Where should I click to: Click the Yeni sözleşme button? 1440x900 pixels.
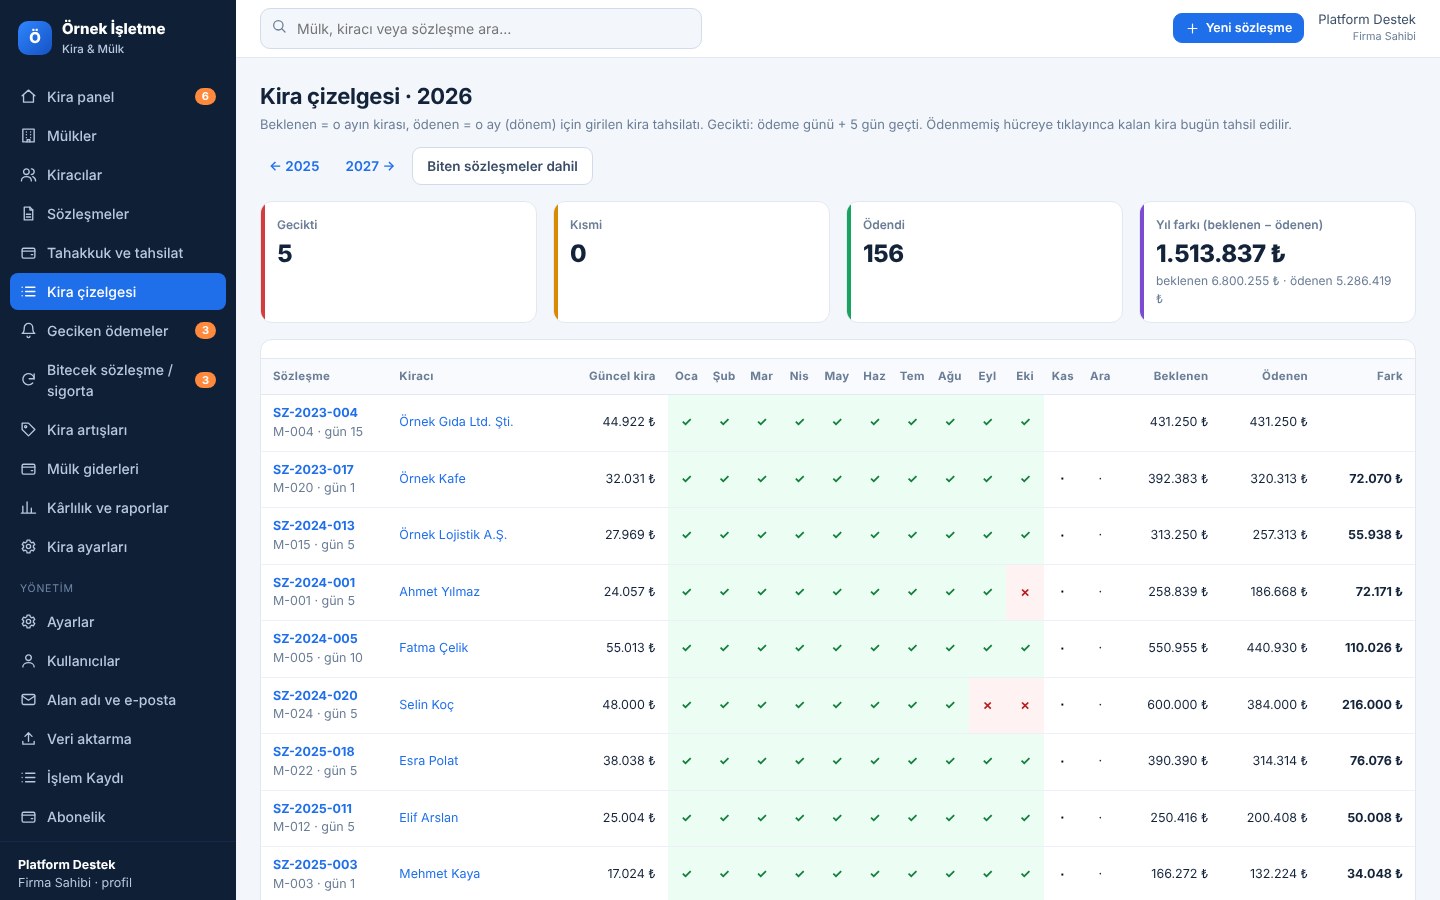coord(1238,28)
